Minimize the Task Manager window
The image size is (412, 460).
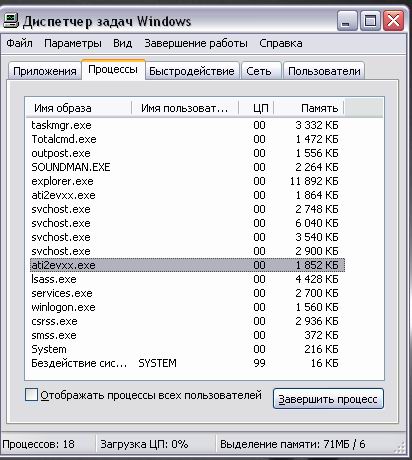347,21
